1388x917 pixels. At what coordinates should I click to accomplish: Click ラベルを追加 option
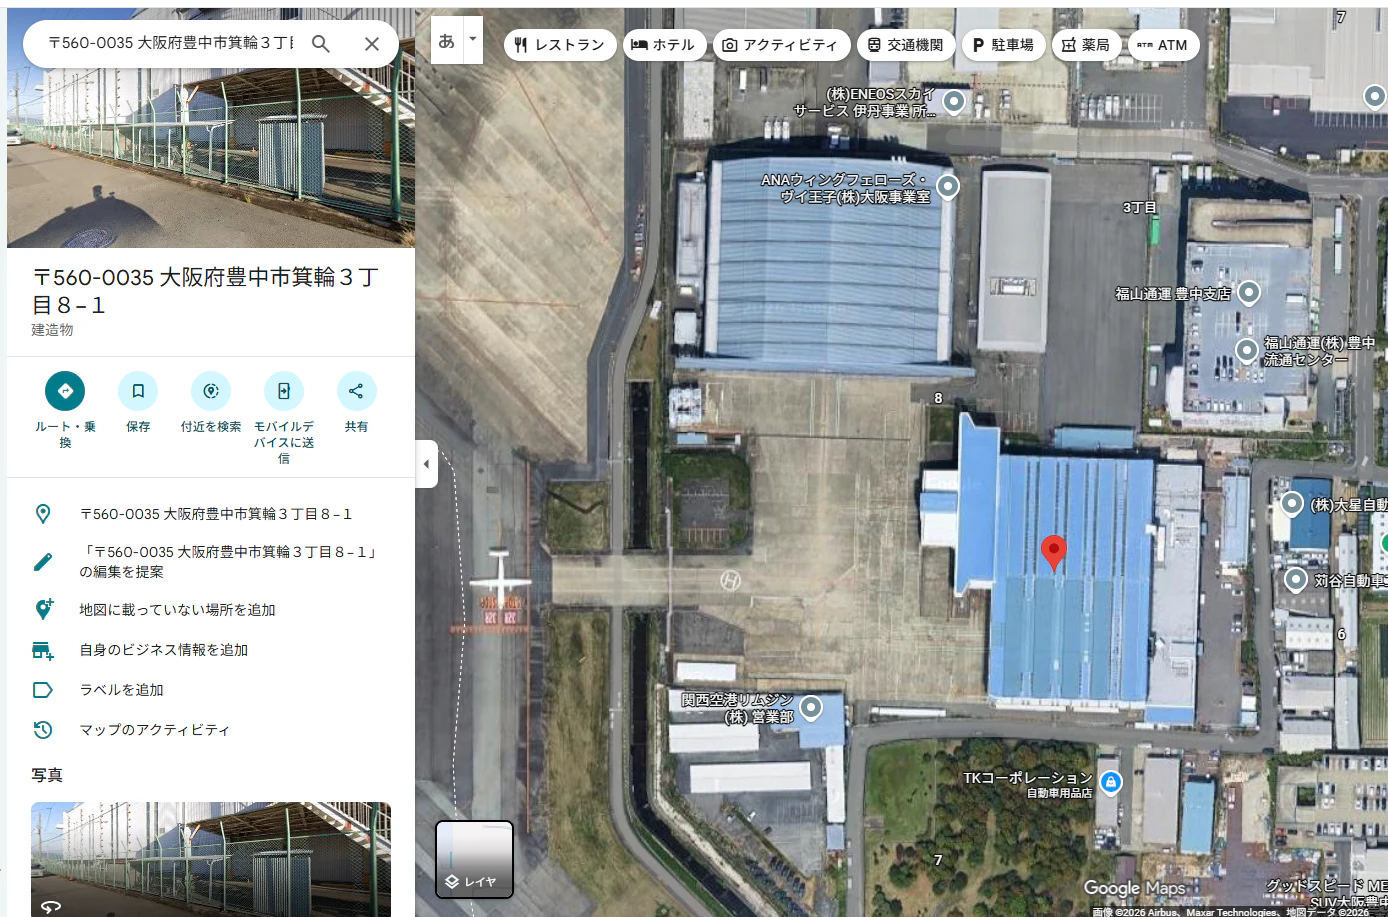pos(211,690)
